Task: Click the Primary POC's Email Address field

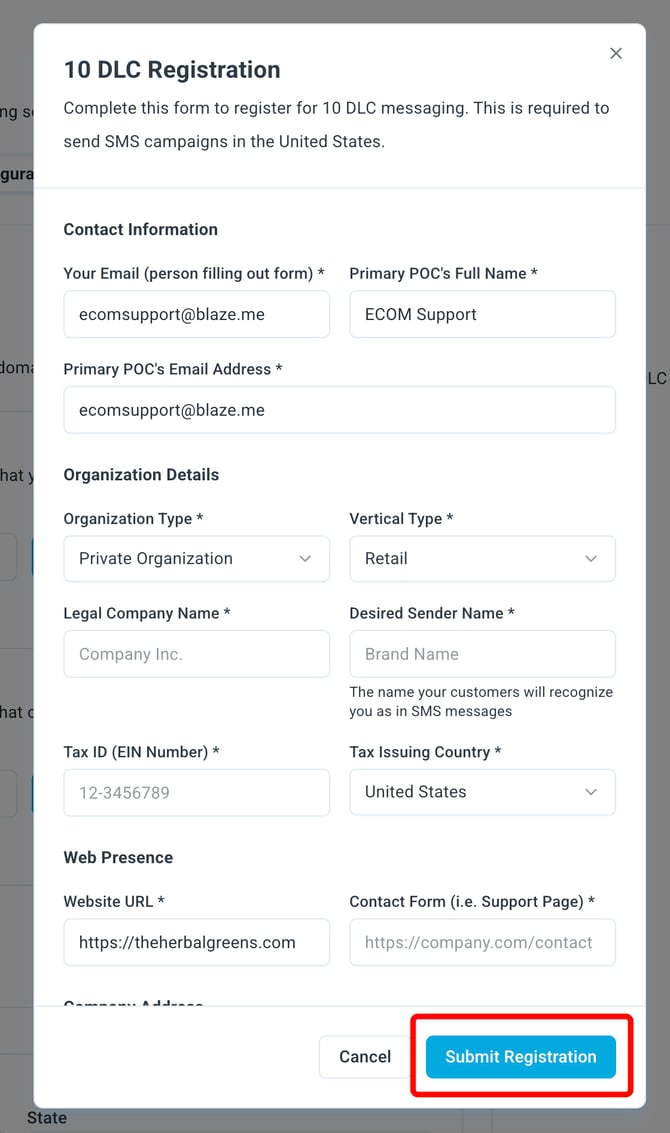Action: click(340, 410)
